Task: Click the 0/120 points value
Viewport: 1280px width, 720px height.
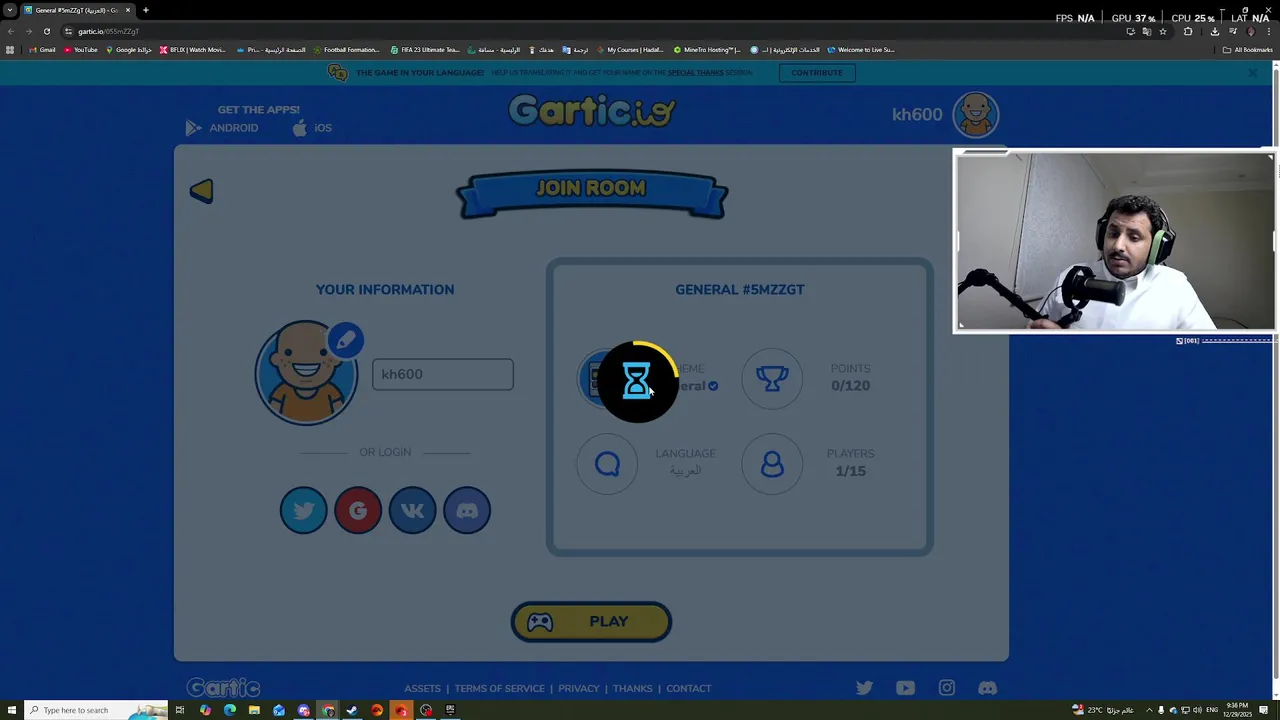Action: 850,386
